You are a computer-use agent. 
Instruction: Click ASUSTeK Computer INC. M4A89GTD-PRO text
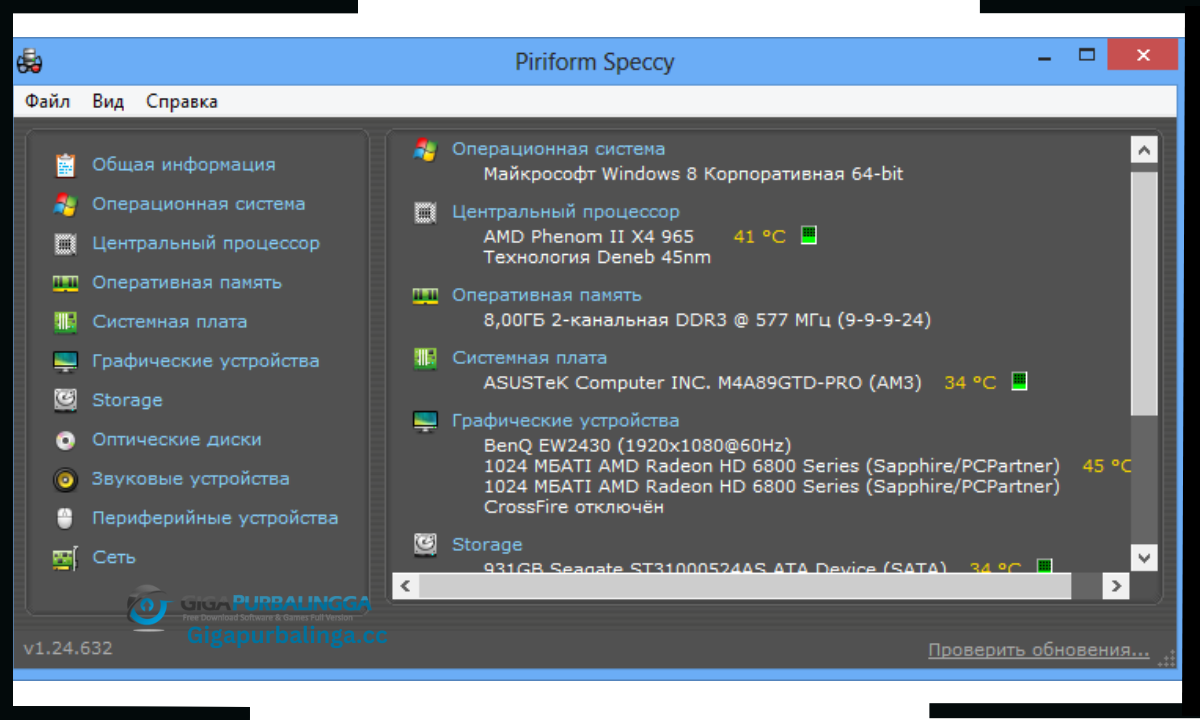(702, 383)
